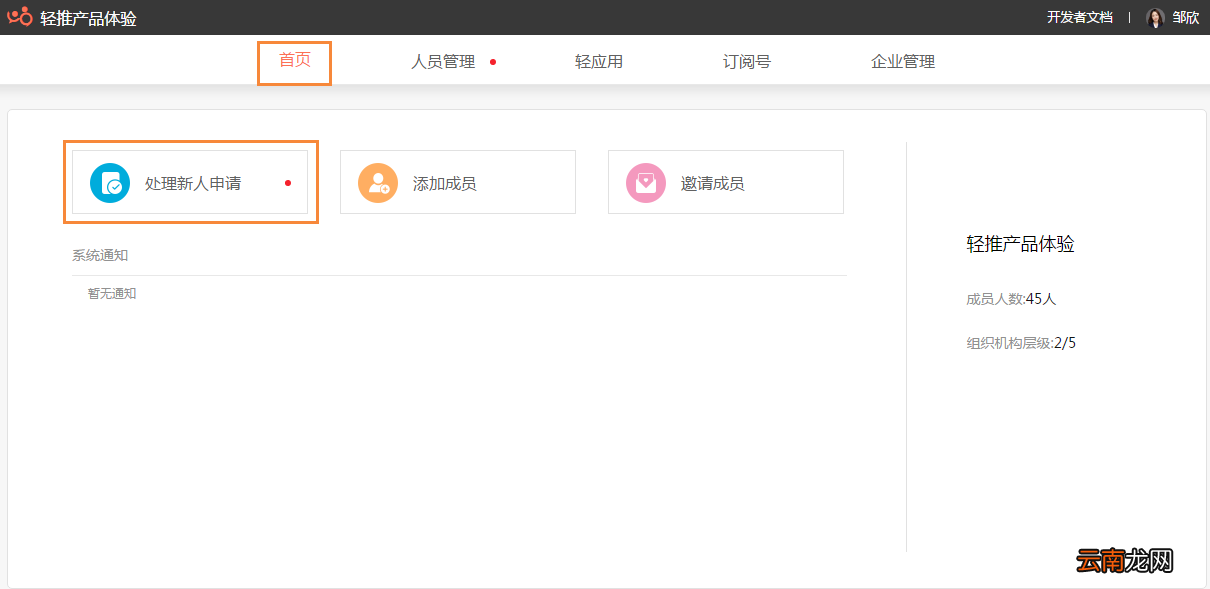Click the pink 邀请成员 envelope icon
Viewport: 1210px width, 589px height.
(646, 183)
